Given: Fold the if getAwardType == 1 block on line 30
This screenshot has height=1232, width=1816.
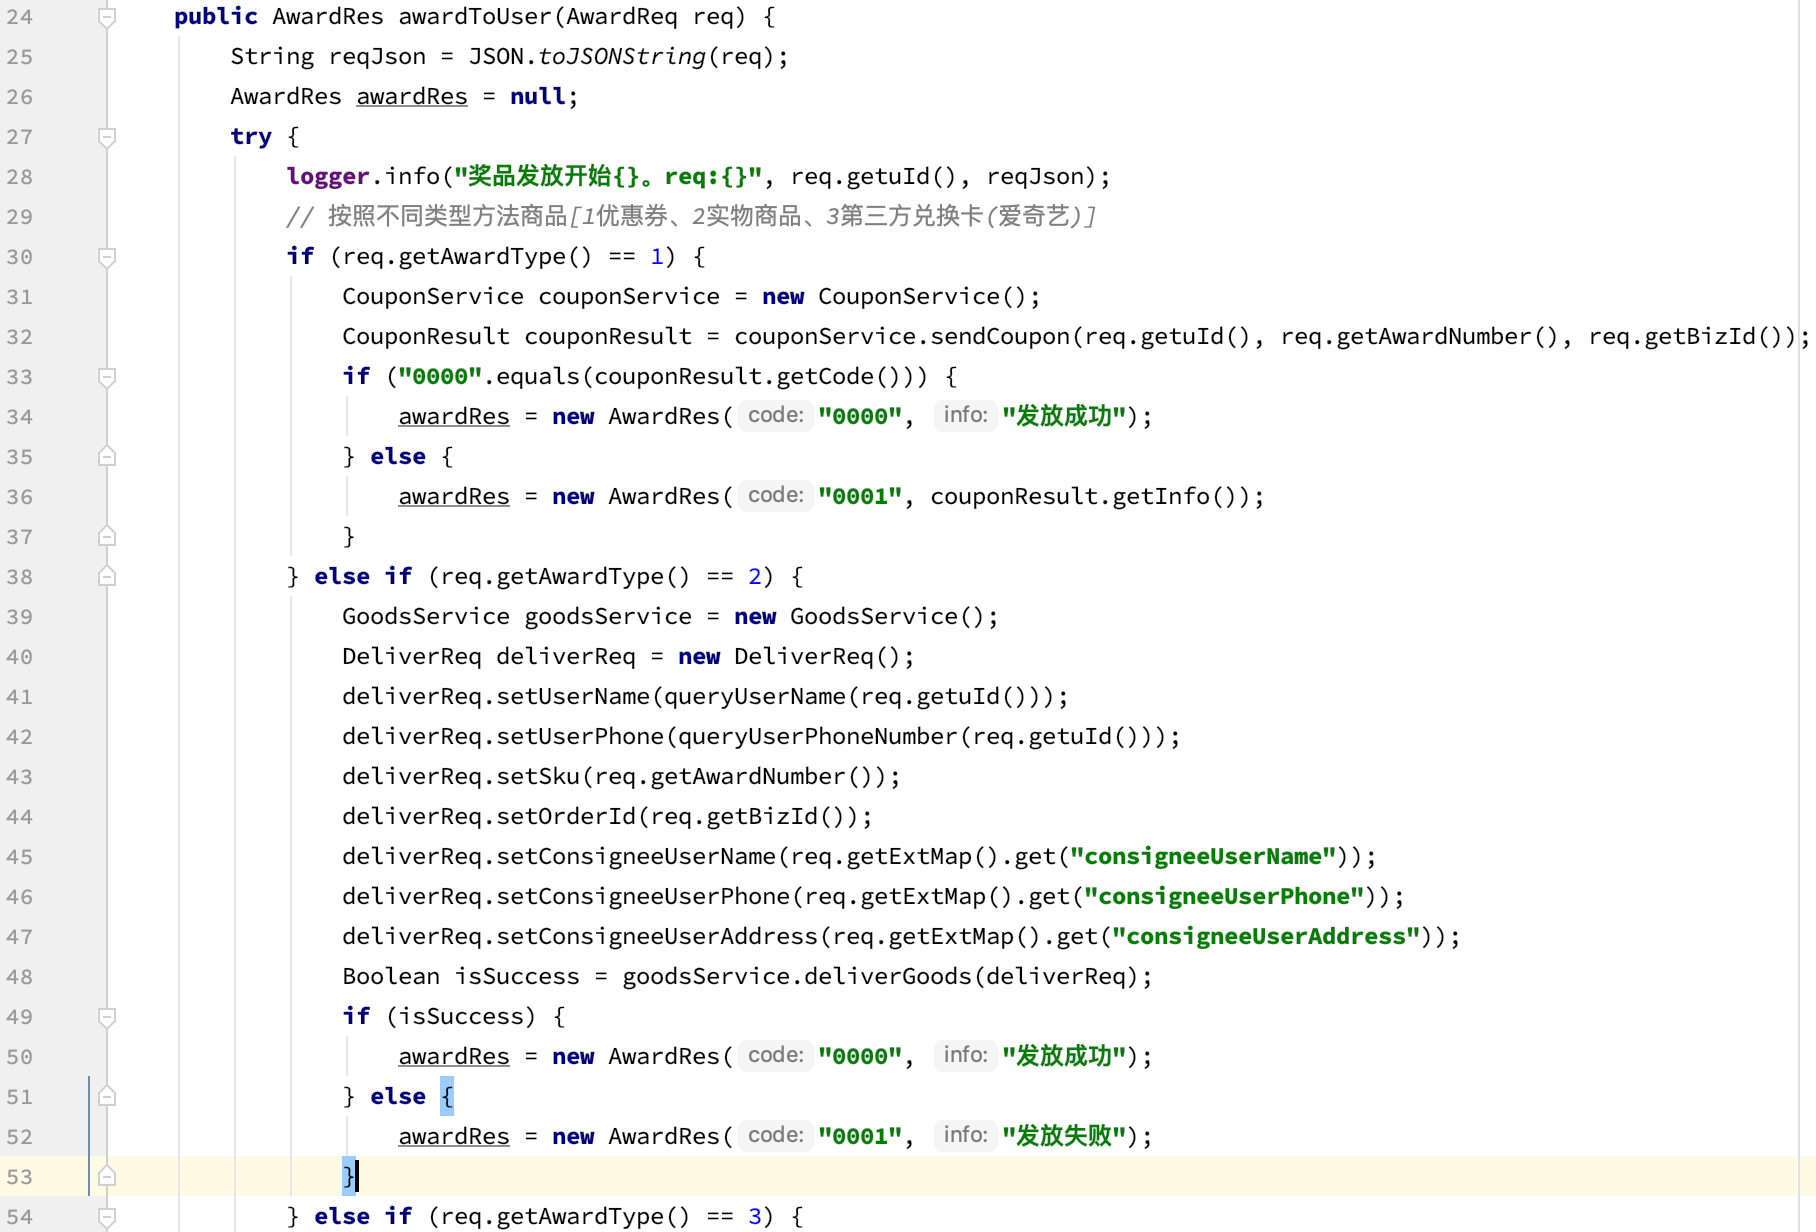Looking at the screenshot, I should pos(107,257).
